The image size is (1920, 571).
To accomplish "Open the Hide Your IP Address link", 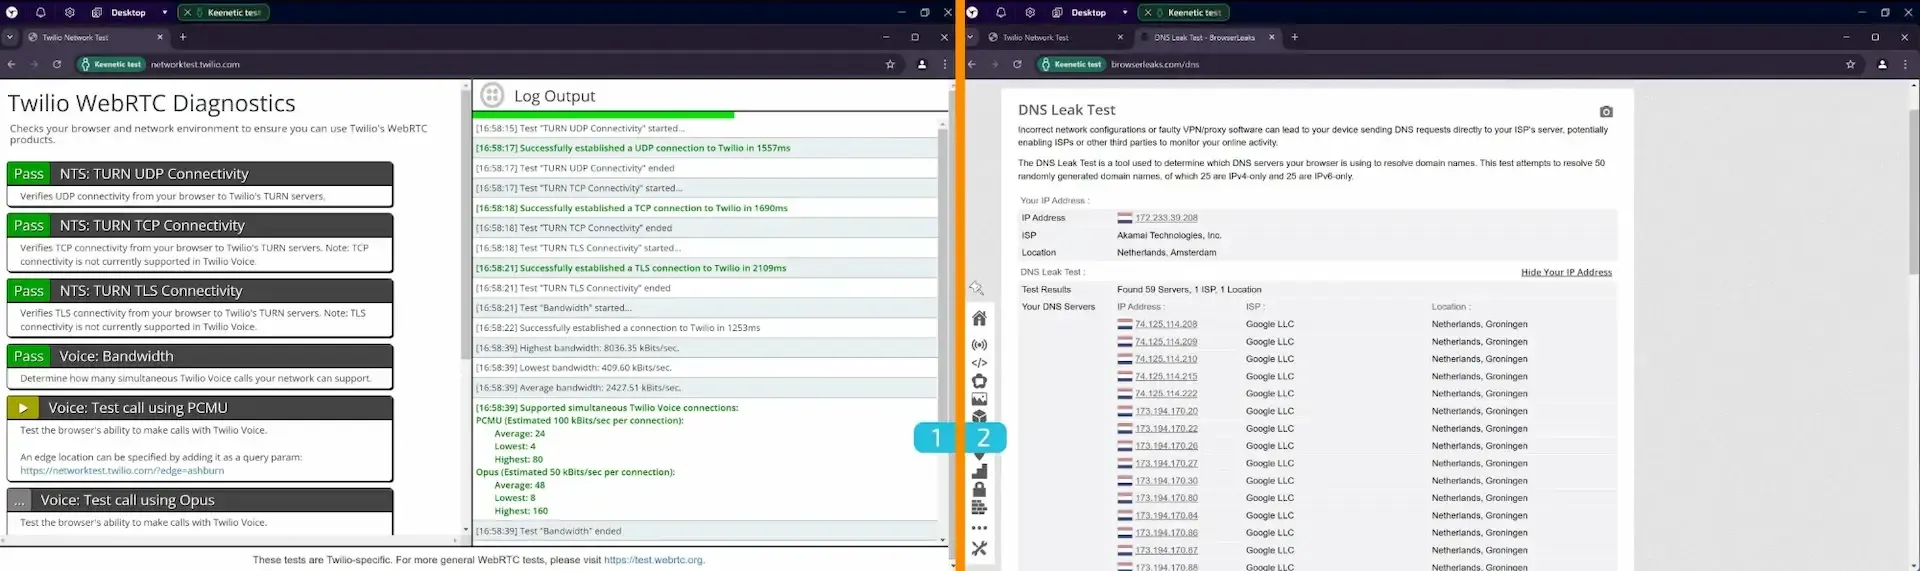I will (1566, 272).
